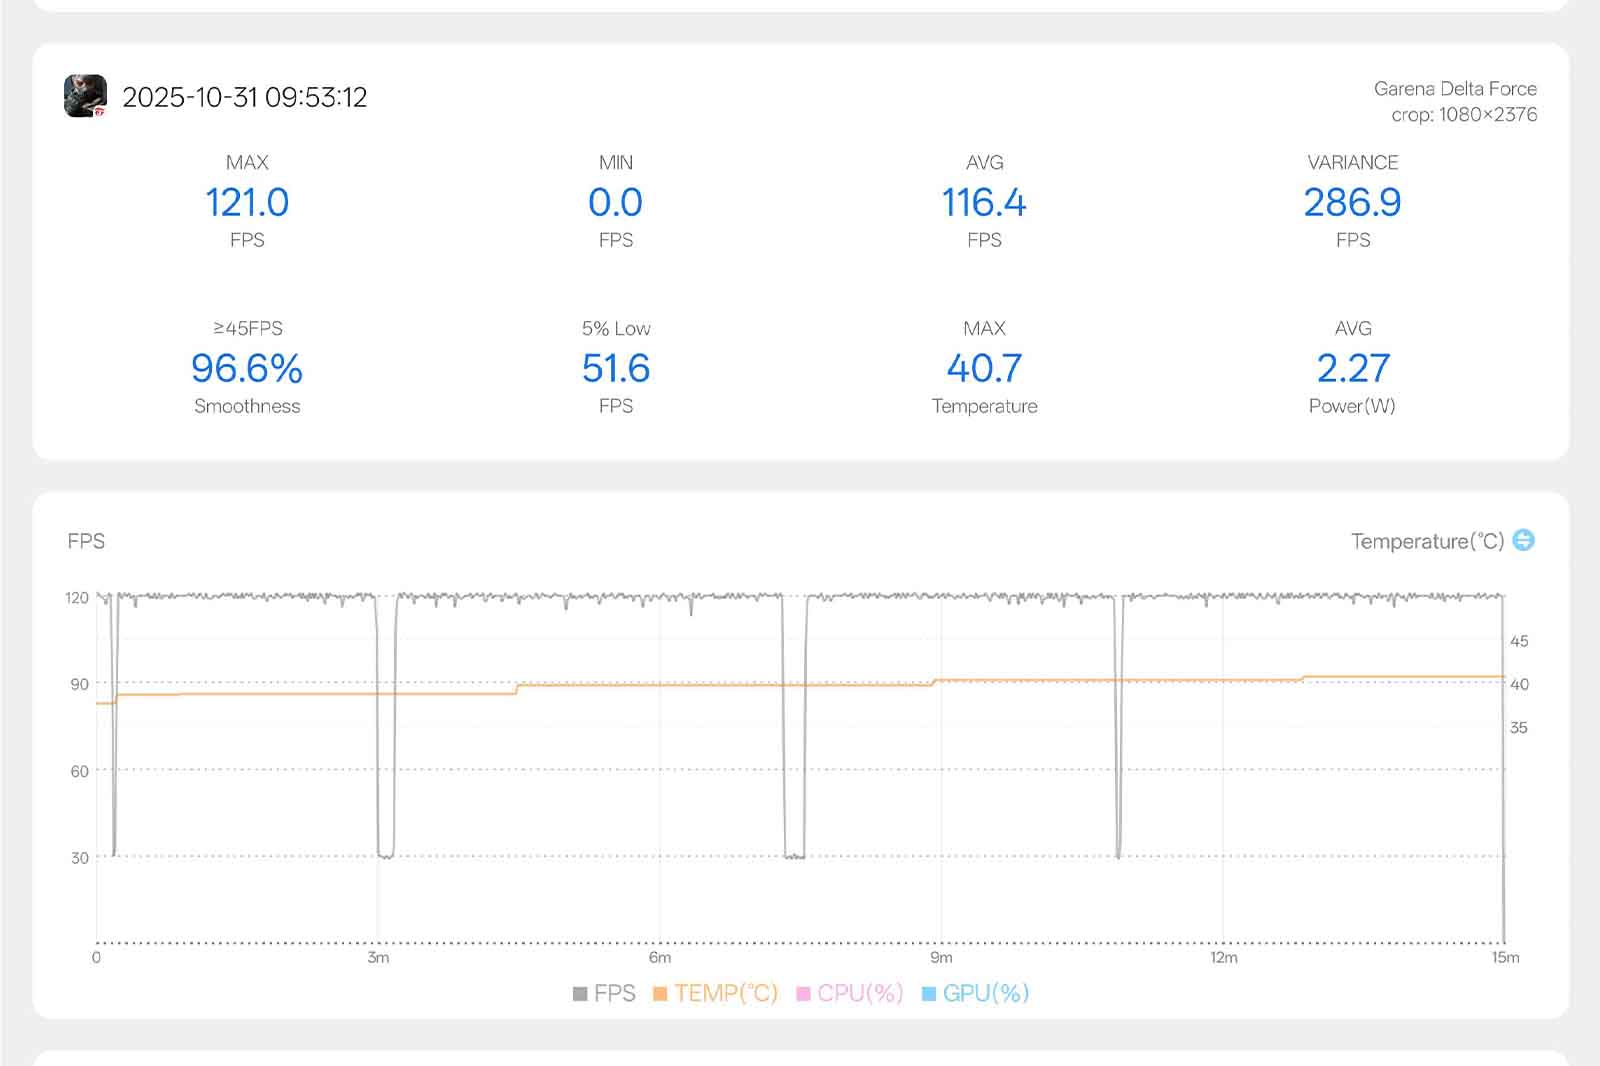Screen dimensions: 1600x1066
Task: Click the blue Temperature axis switch icon
Action: pyautogui.click(x=1523, y=540)
